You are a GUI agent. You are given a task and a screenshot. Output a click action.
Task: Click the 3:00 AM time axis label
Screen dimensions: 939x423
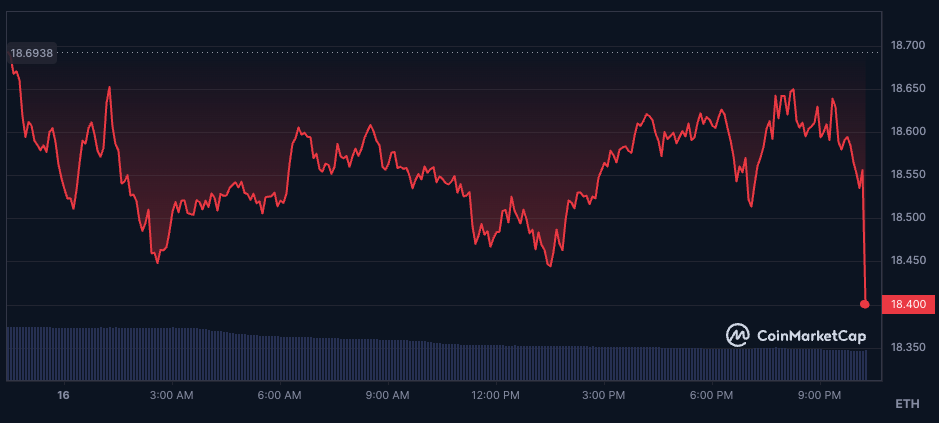(172, 395)
